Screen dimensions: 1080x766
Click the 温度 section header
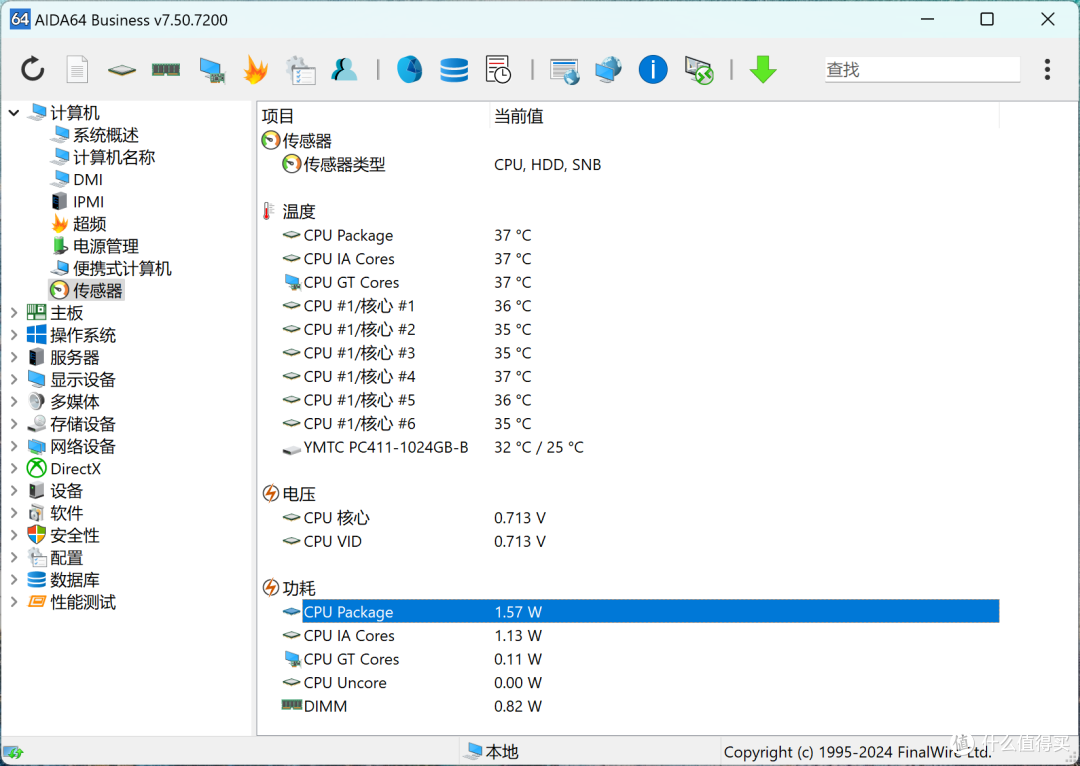click(298, 211)
